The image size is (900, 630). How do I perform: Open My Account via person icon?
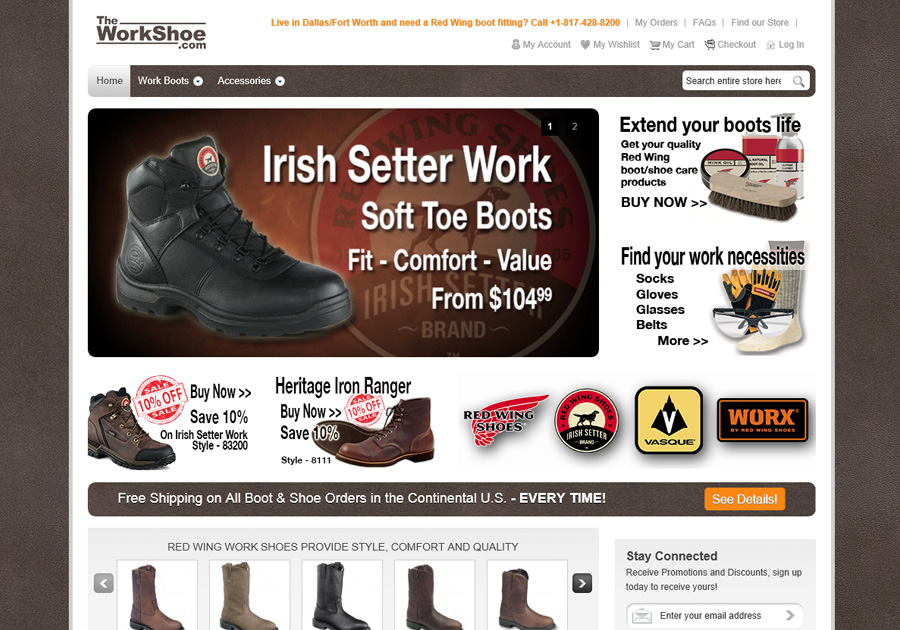click(515, 44)
